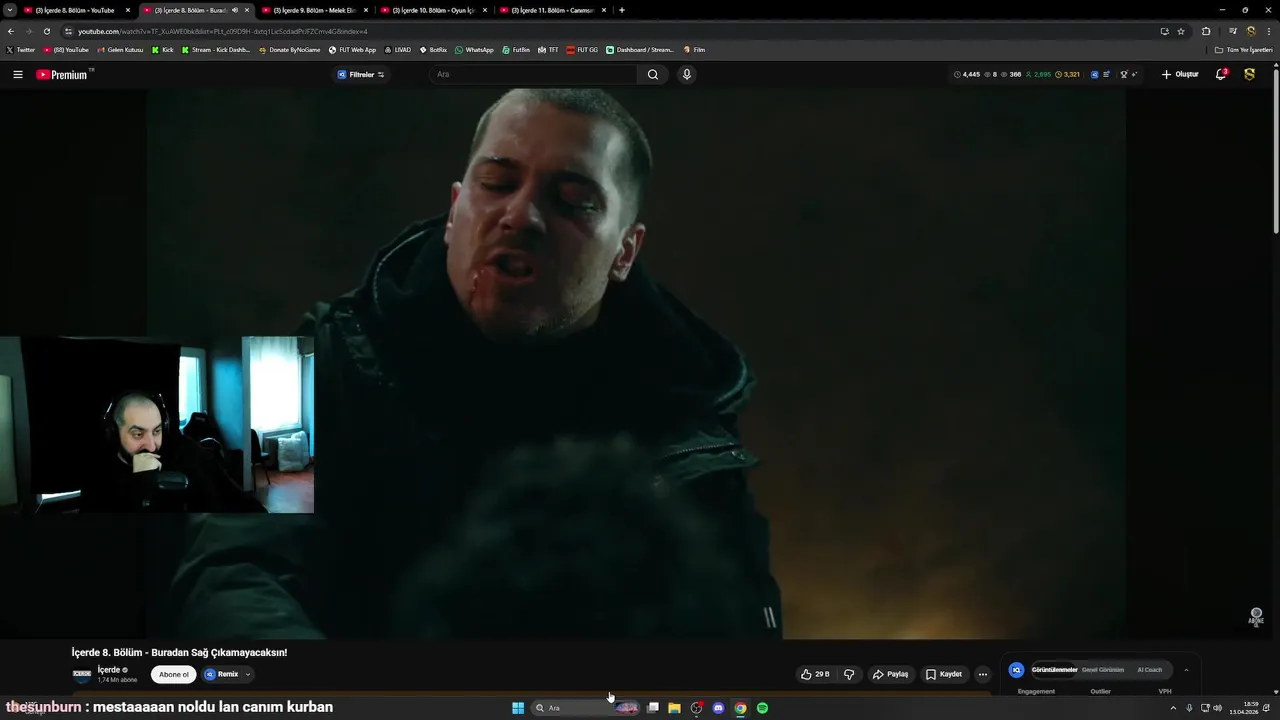Screen dimensions: 1280x720
Task: Open the YouTube account avatar menu
Action: [1249, 74]
